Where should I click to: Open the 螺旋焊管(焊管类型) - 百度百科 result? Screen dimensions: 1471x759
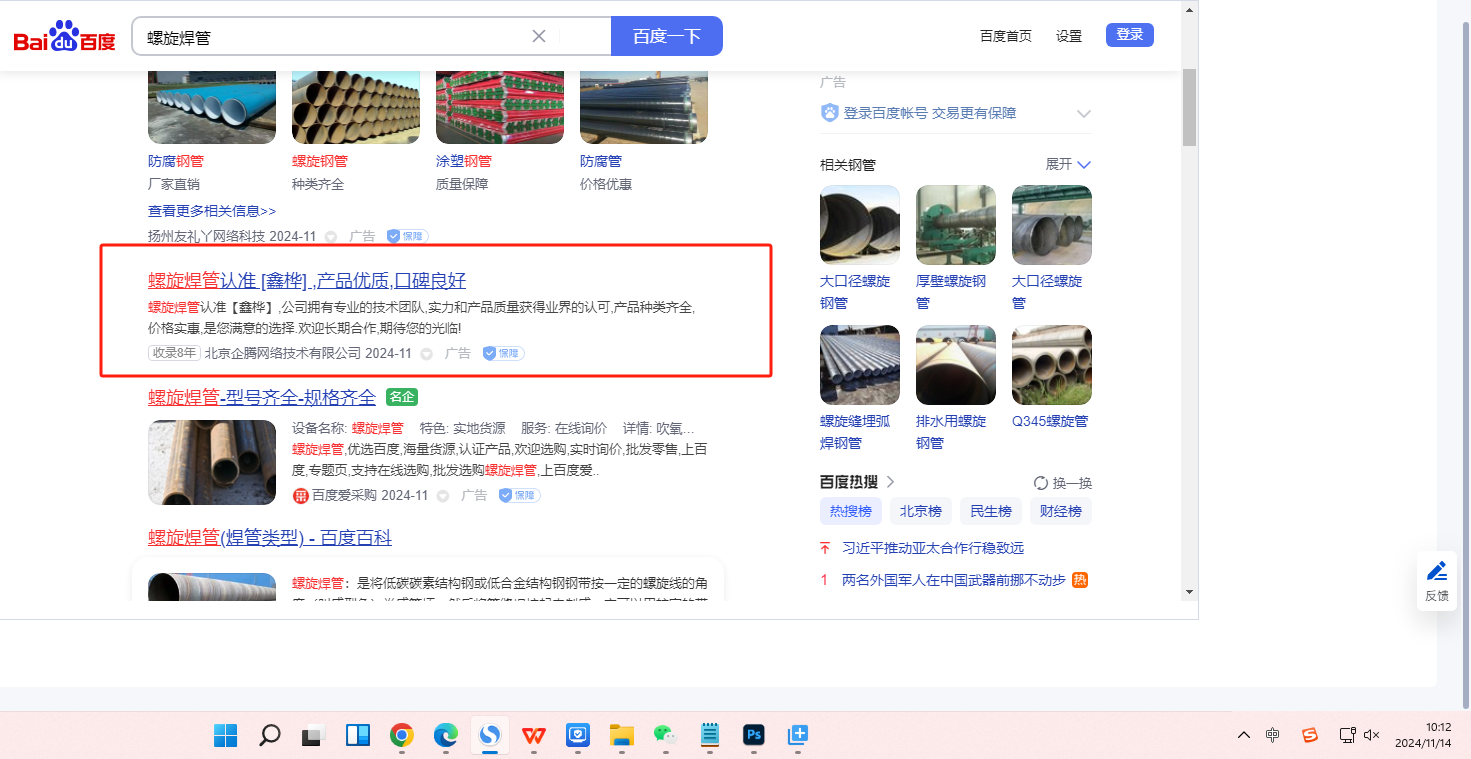(270, 538)
